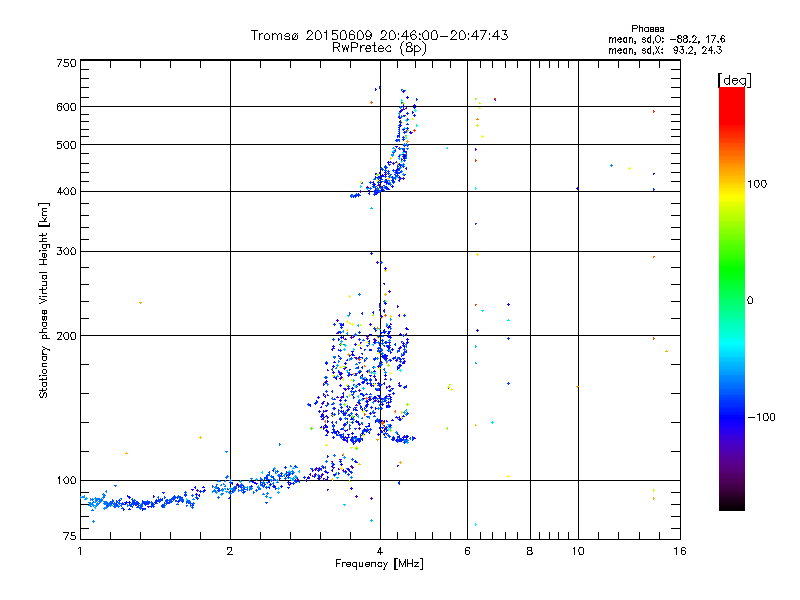Click the frequency axis tick label '8'
The image size is (800, 600).
530,551
